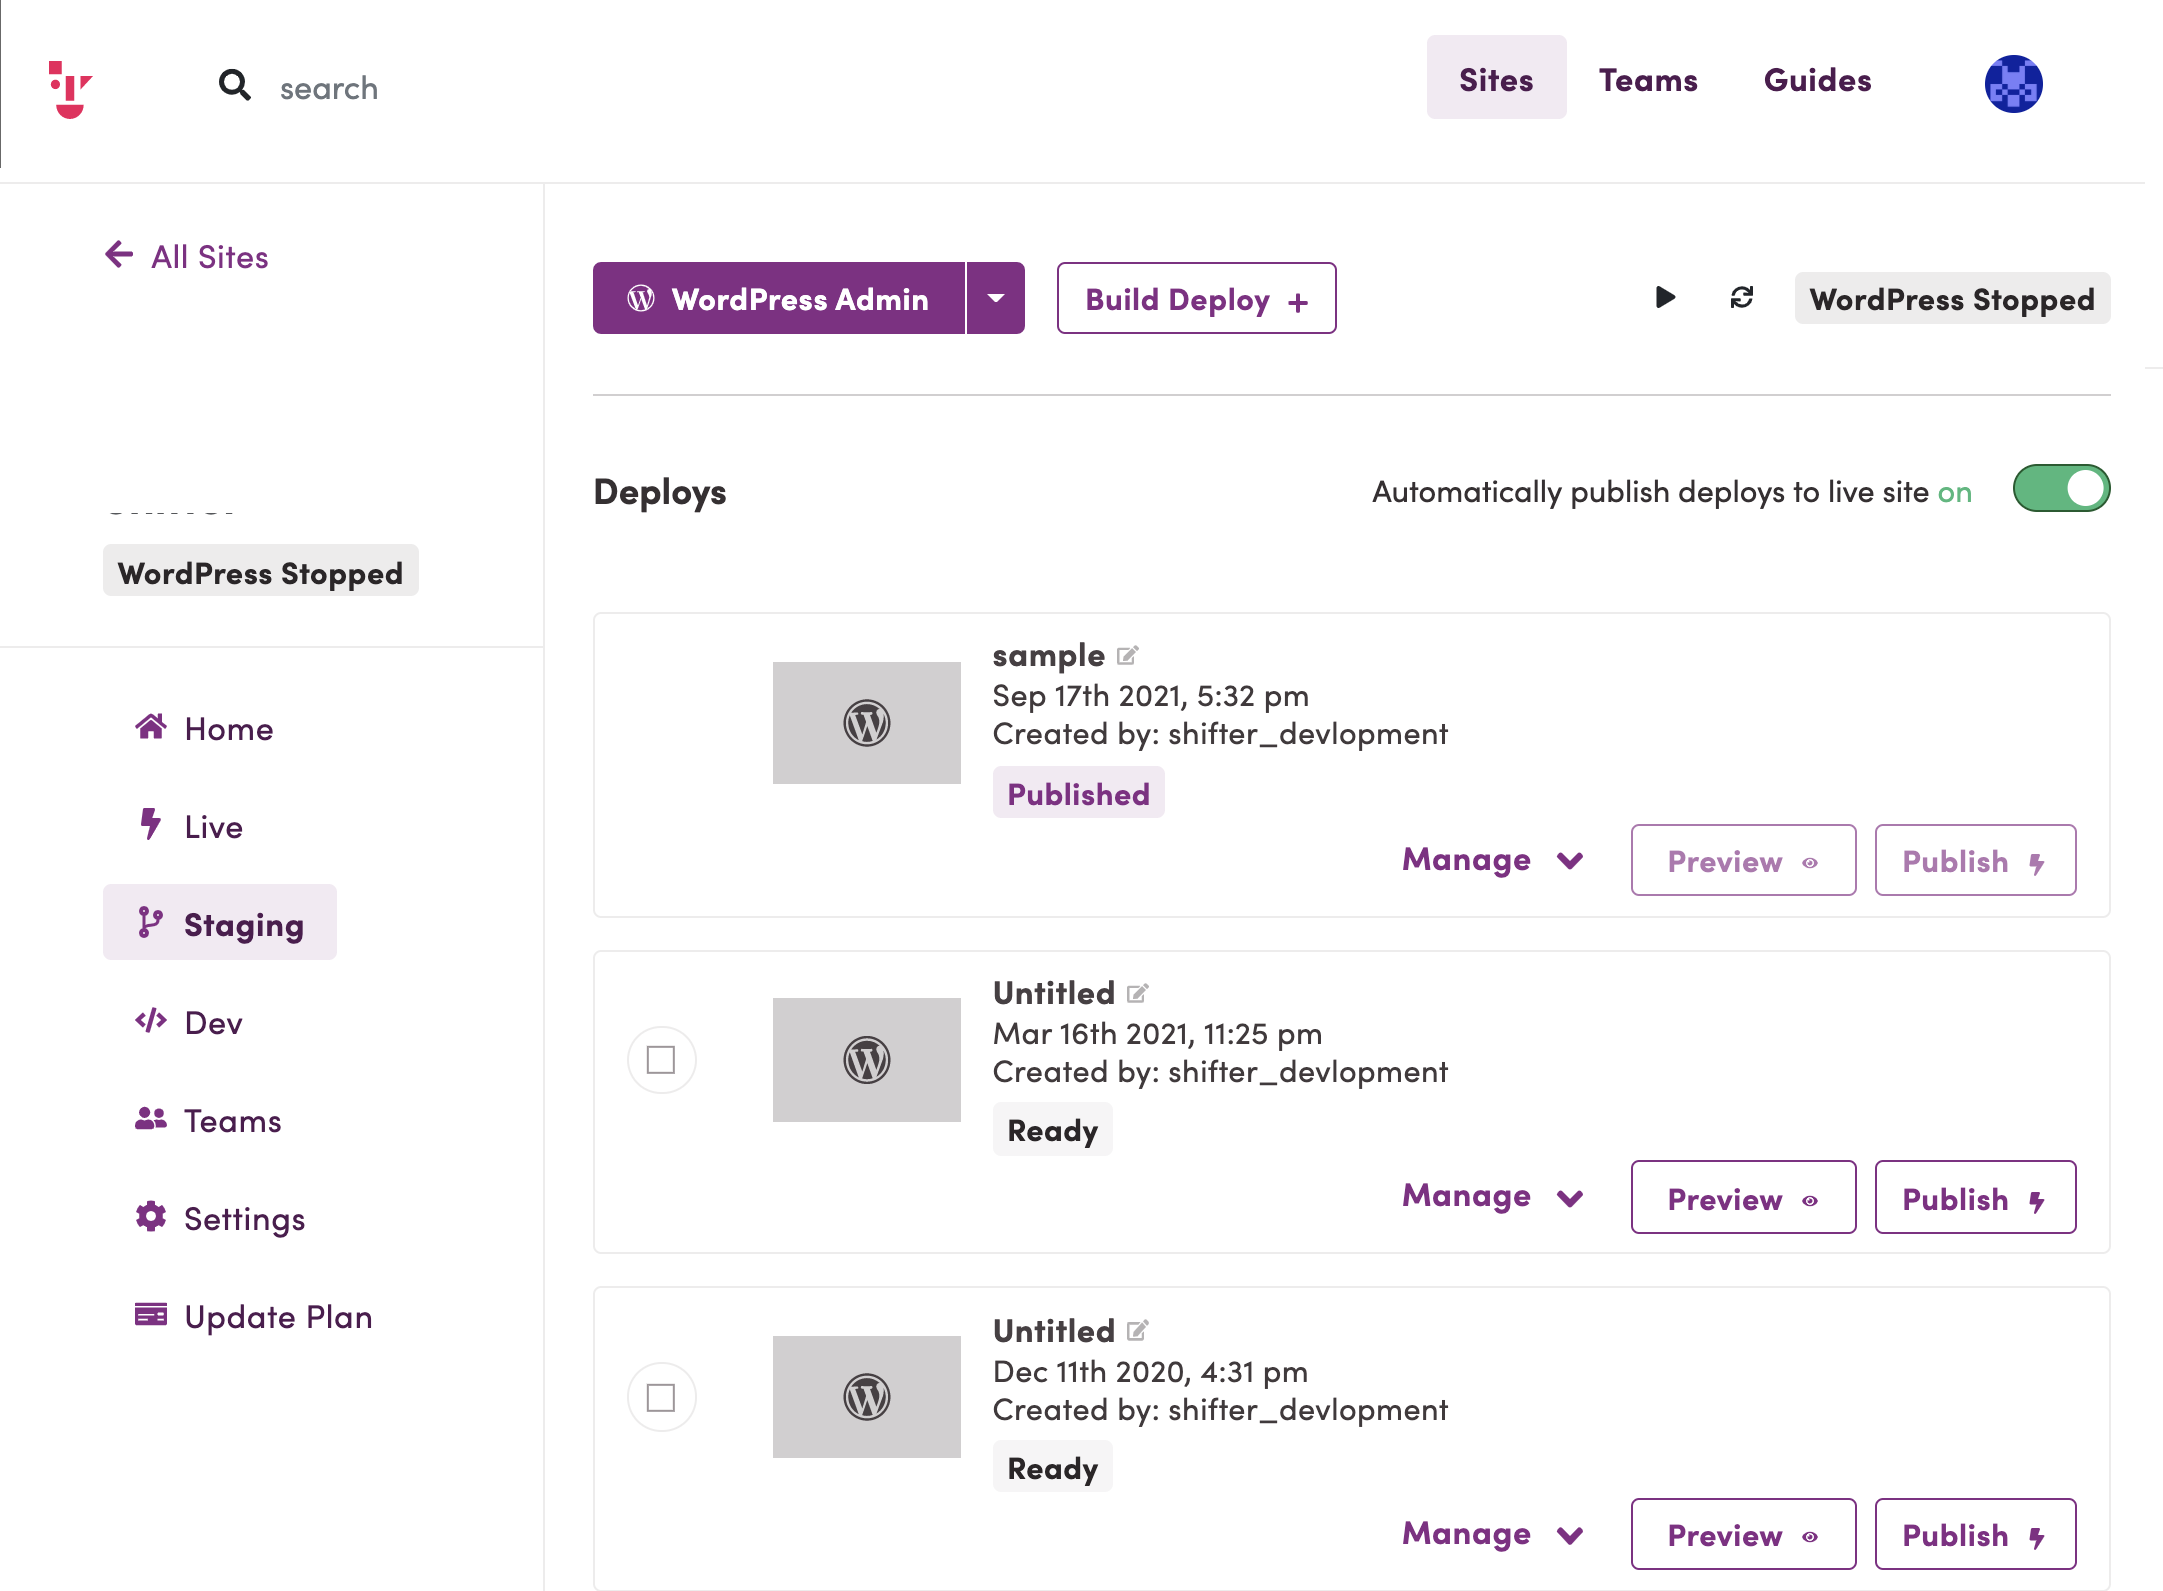
Task: Click the Shifter logo icon
Action: point(70,89)
